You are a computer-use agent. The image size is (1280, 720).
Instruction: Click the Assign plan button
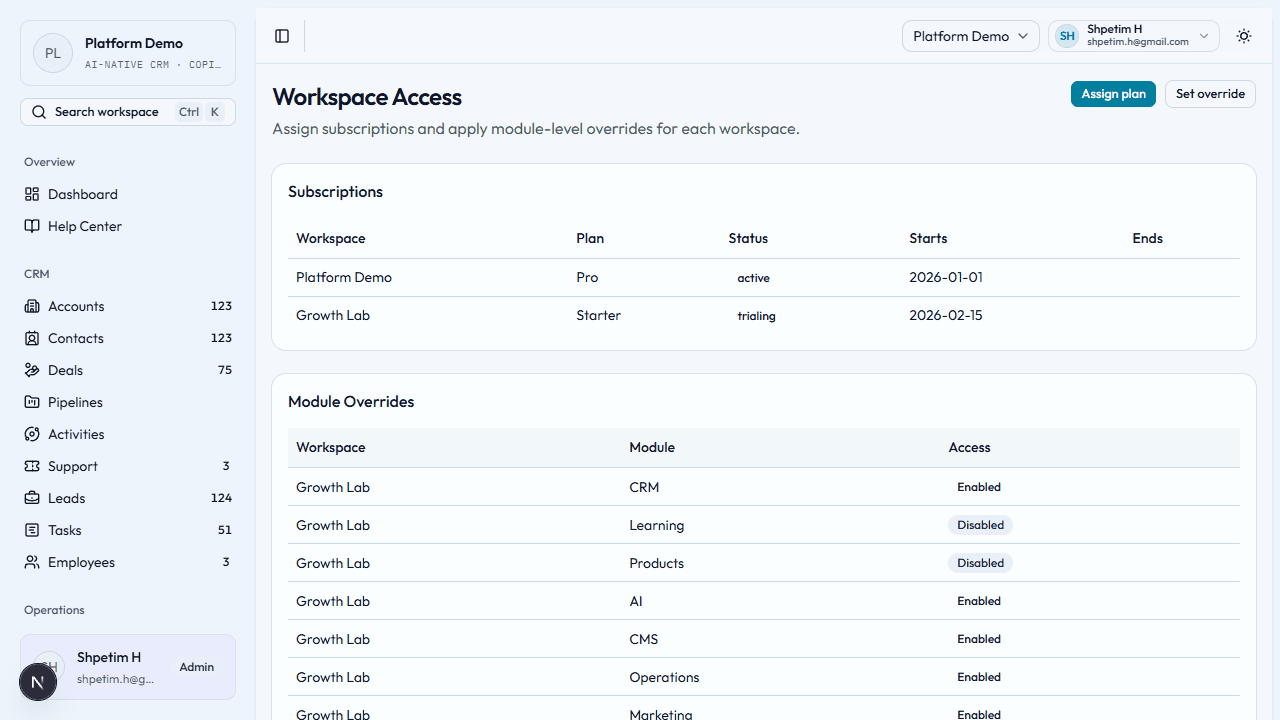coord(1113,93)
